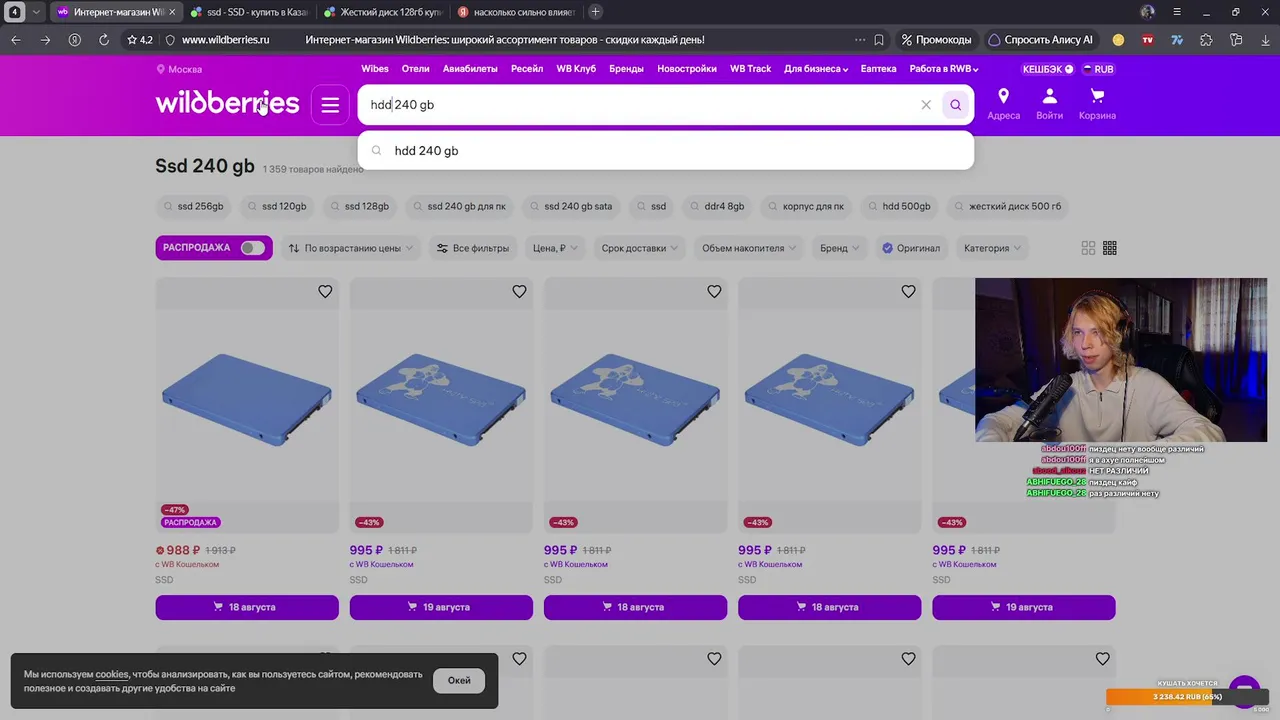The height and width of the screenshot is (720, 1280).
Task: Open Адреса pickup points icon
Action: point(1004,104)
